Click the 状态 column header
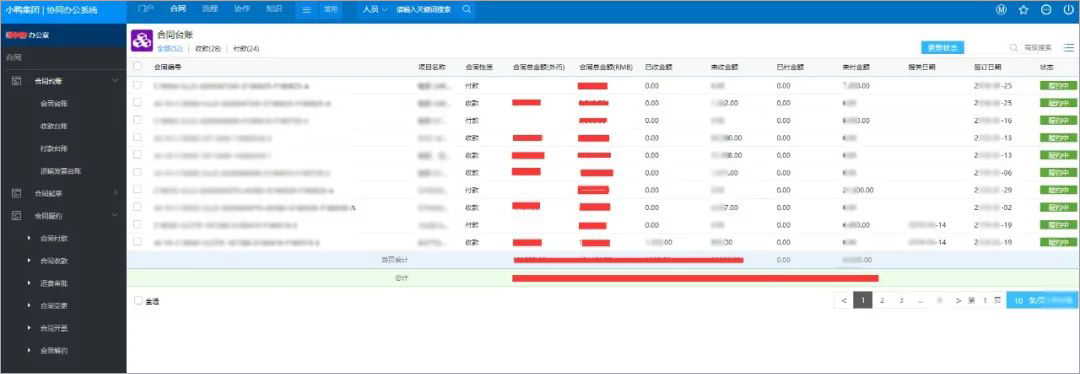1080x374 pixels. [x=1046, y=67]
